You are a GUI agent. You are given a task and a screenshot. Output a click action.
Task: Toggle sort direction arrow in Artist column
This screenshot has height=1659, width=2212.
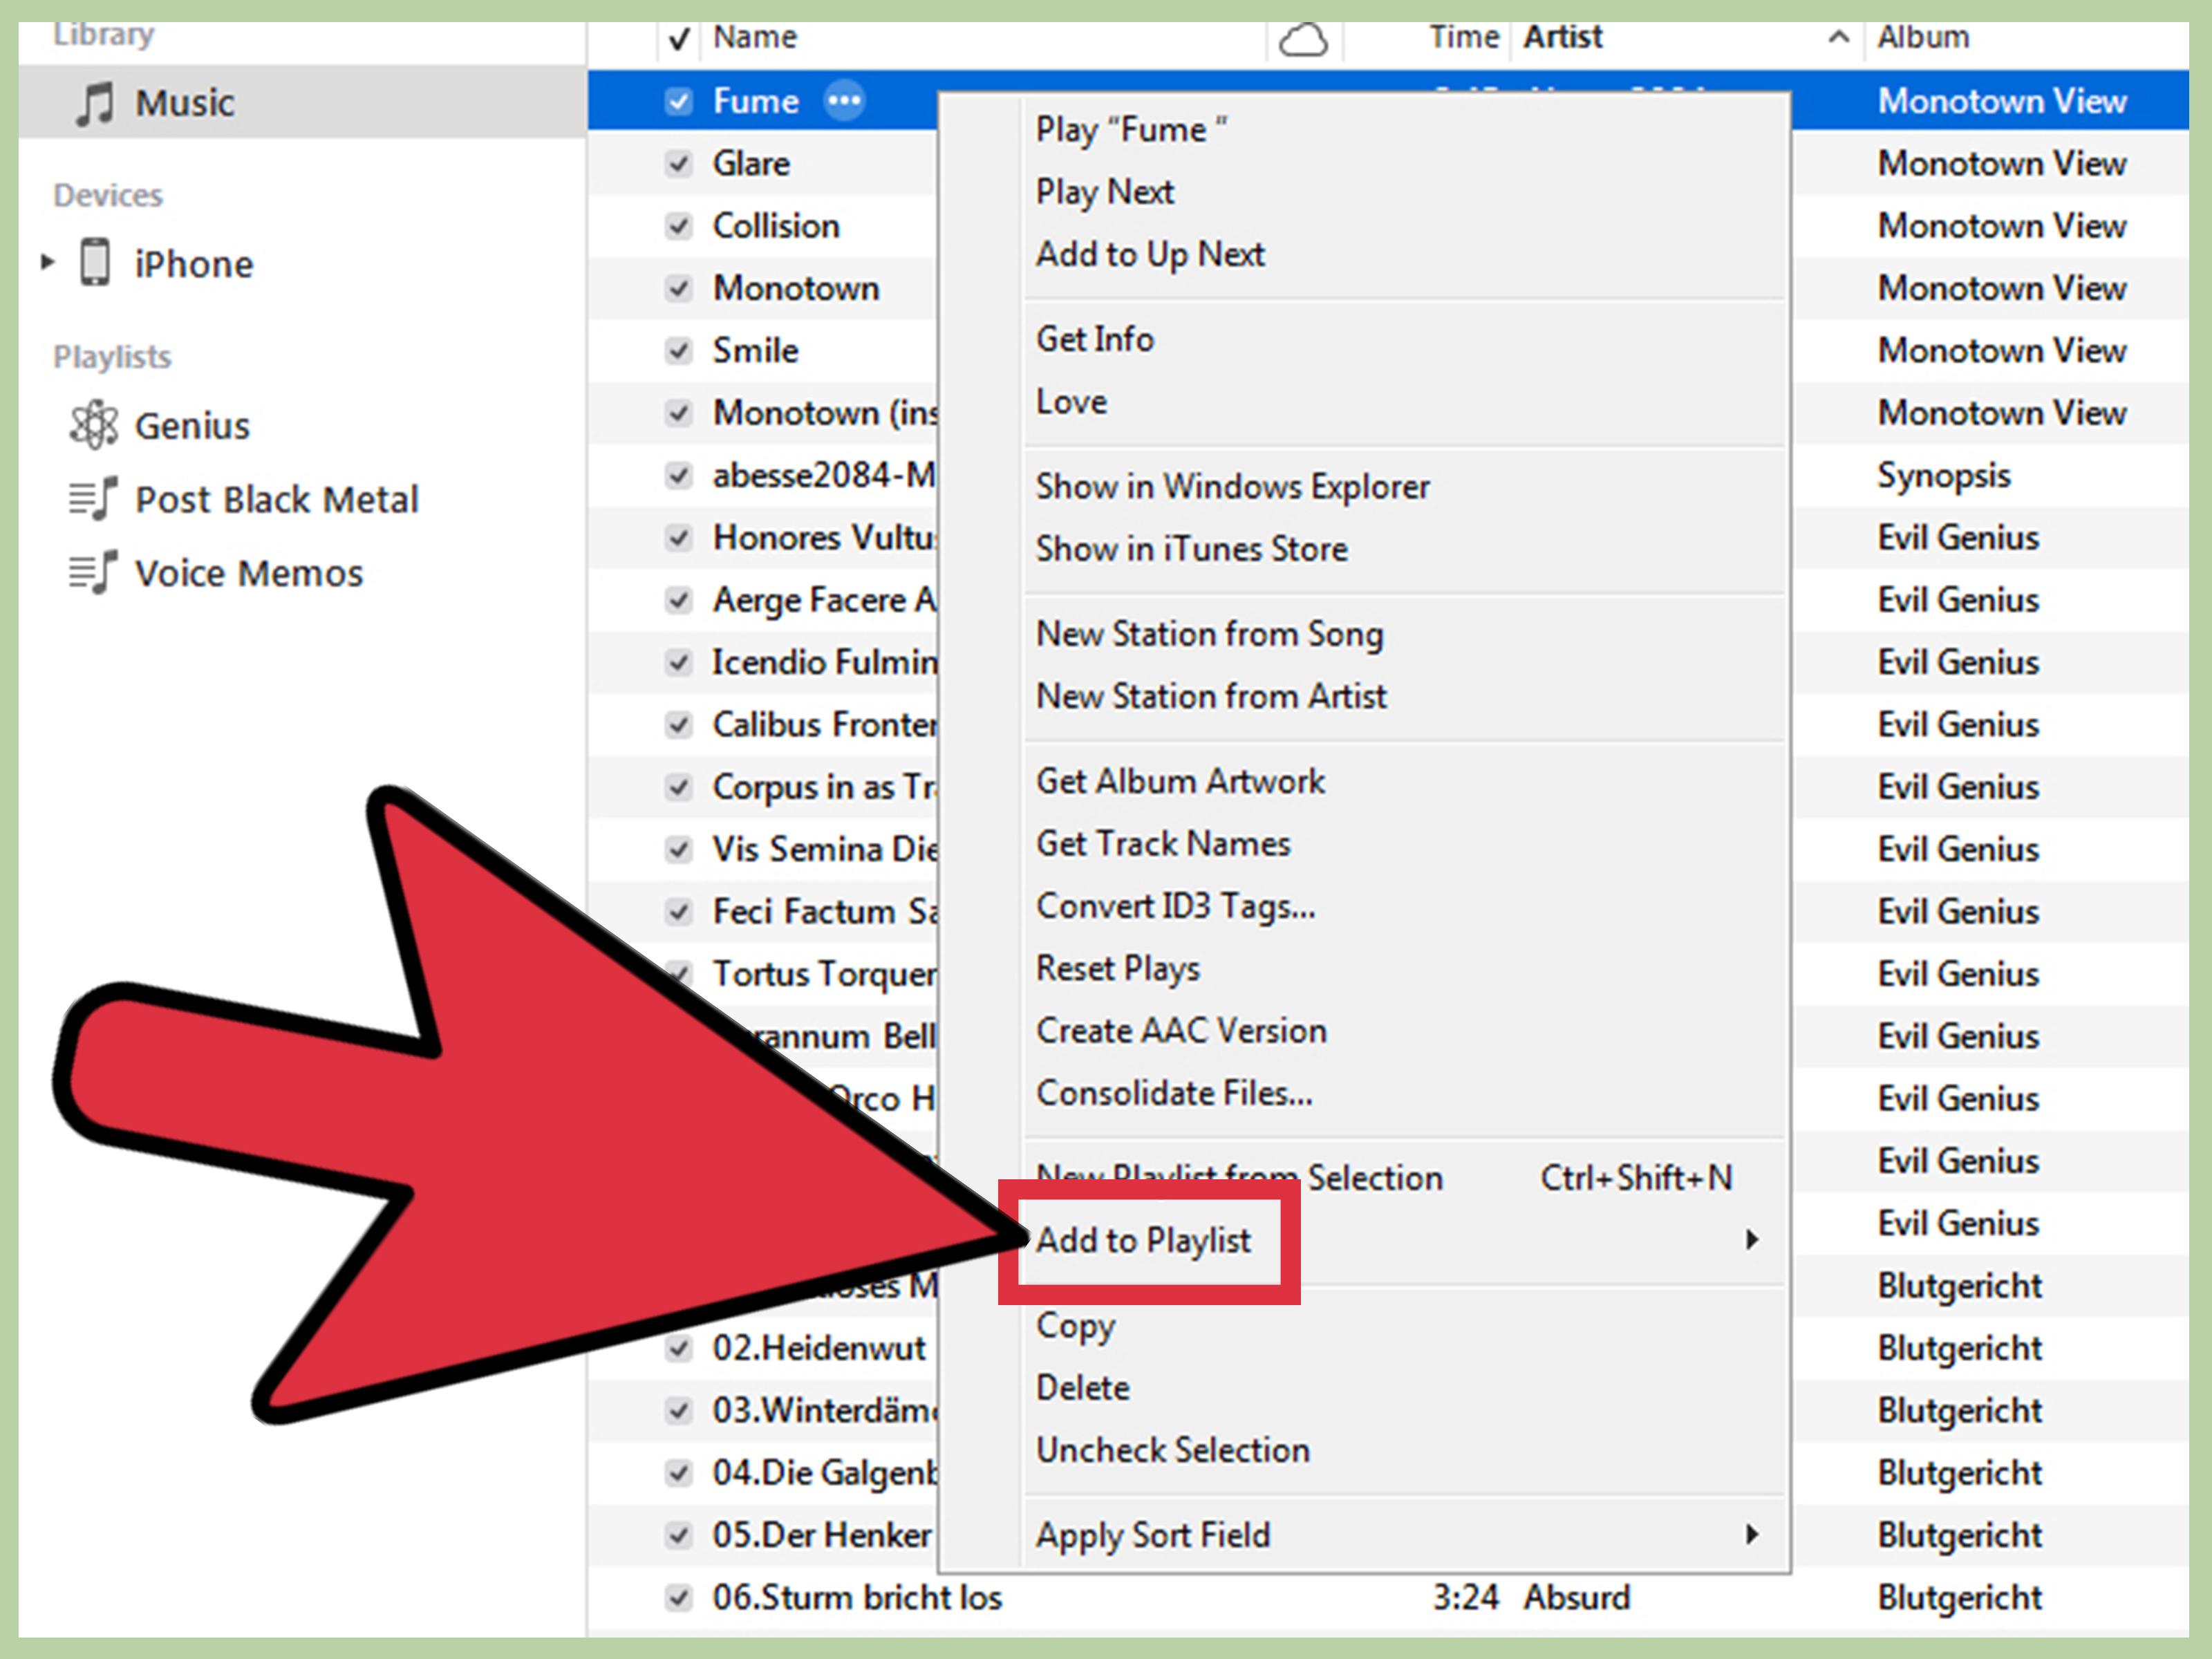click(x=1838, y=38)
